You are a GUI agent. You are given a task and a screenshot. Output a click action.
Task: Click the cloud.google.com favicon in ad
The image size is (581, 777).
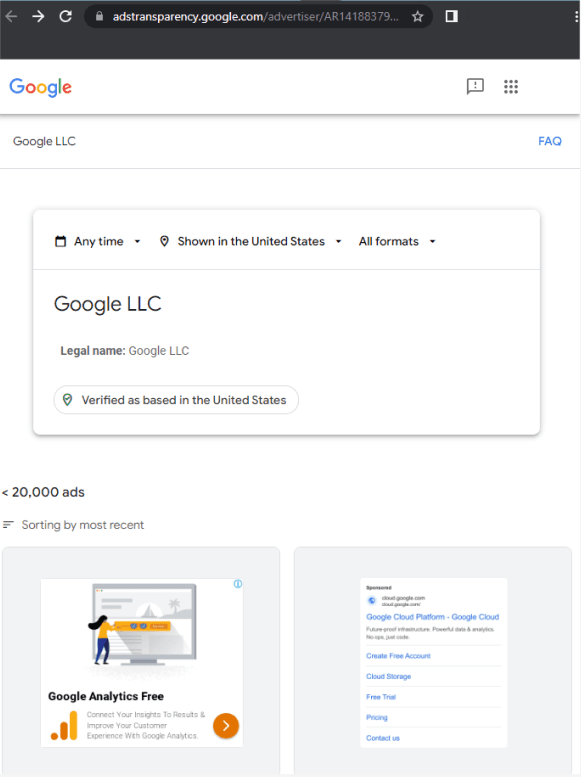click(371, 601)
